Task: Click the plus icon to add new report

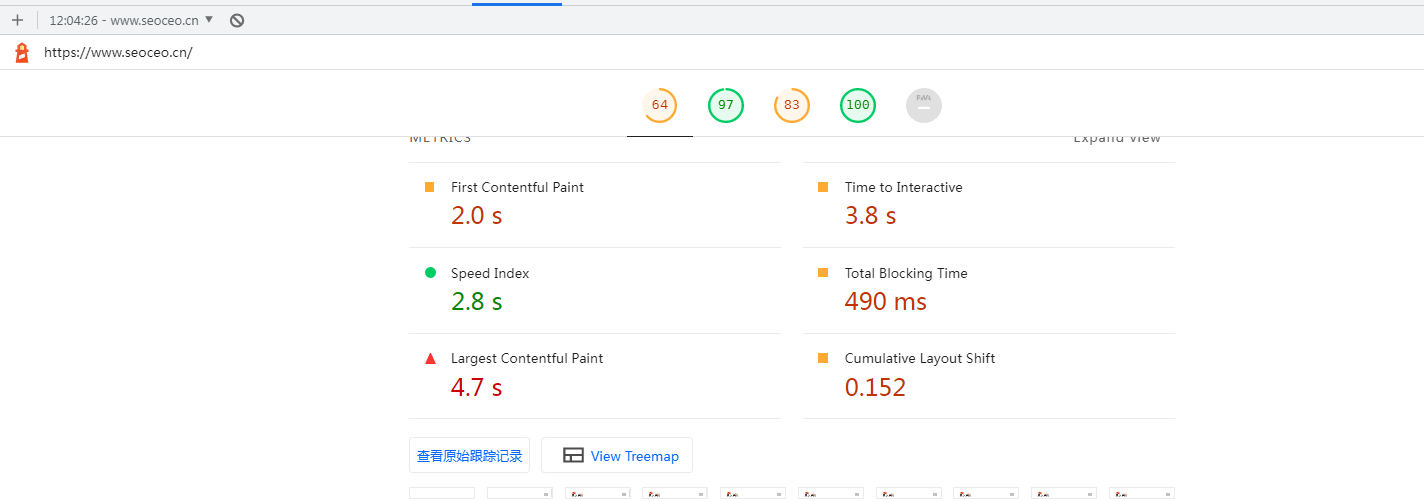Action: click(17, 20)
